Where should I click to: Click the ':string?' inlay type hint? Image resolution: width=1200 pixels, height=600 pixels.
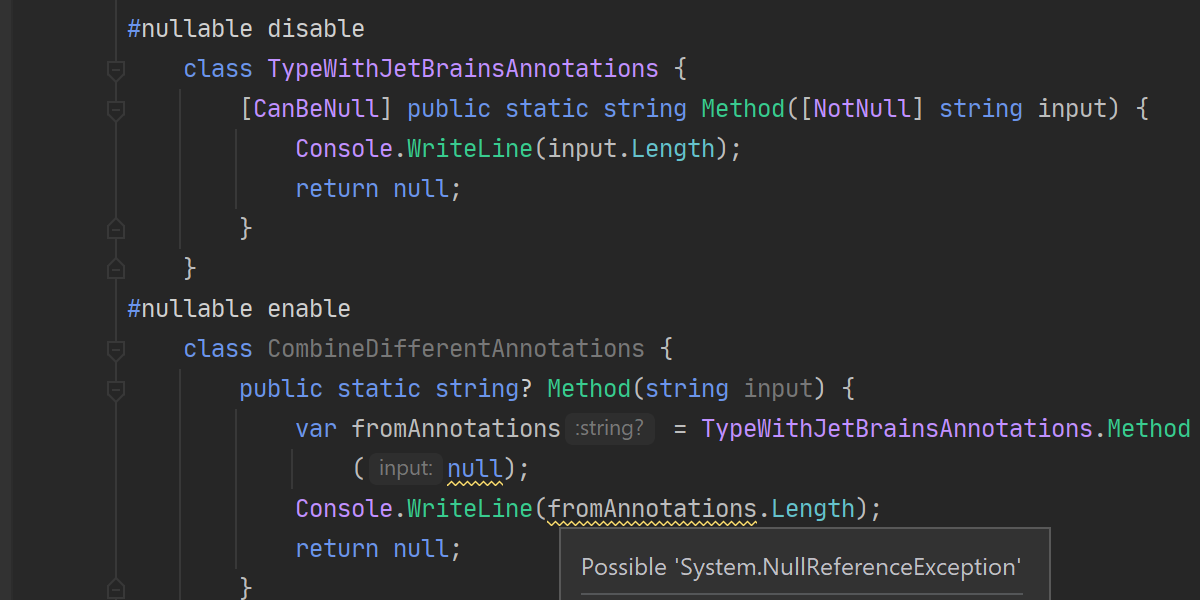tap(610, 429)
